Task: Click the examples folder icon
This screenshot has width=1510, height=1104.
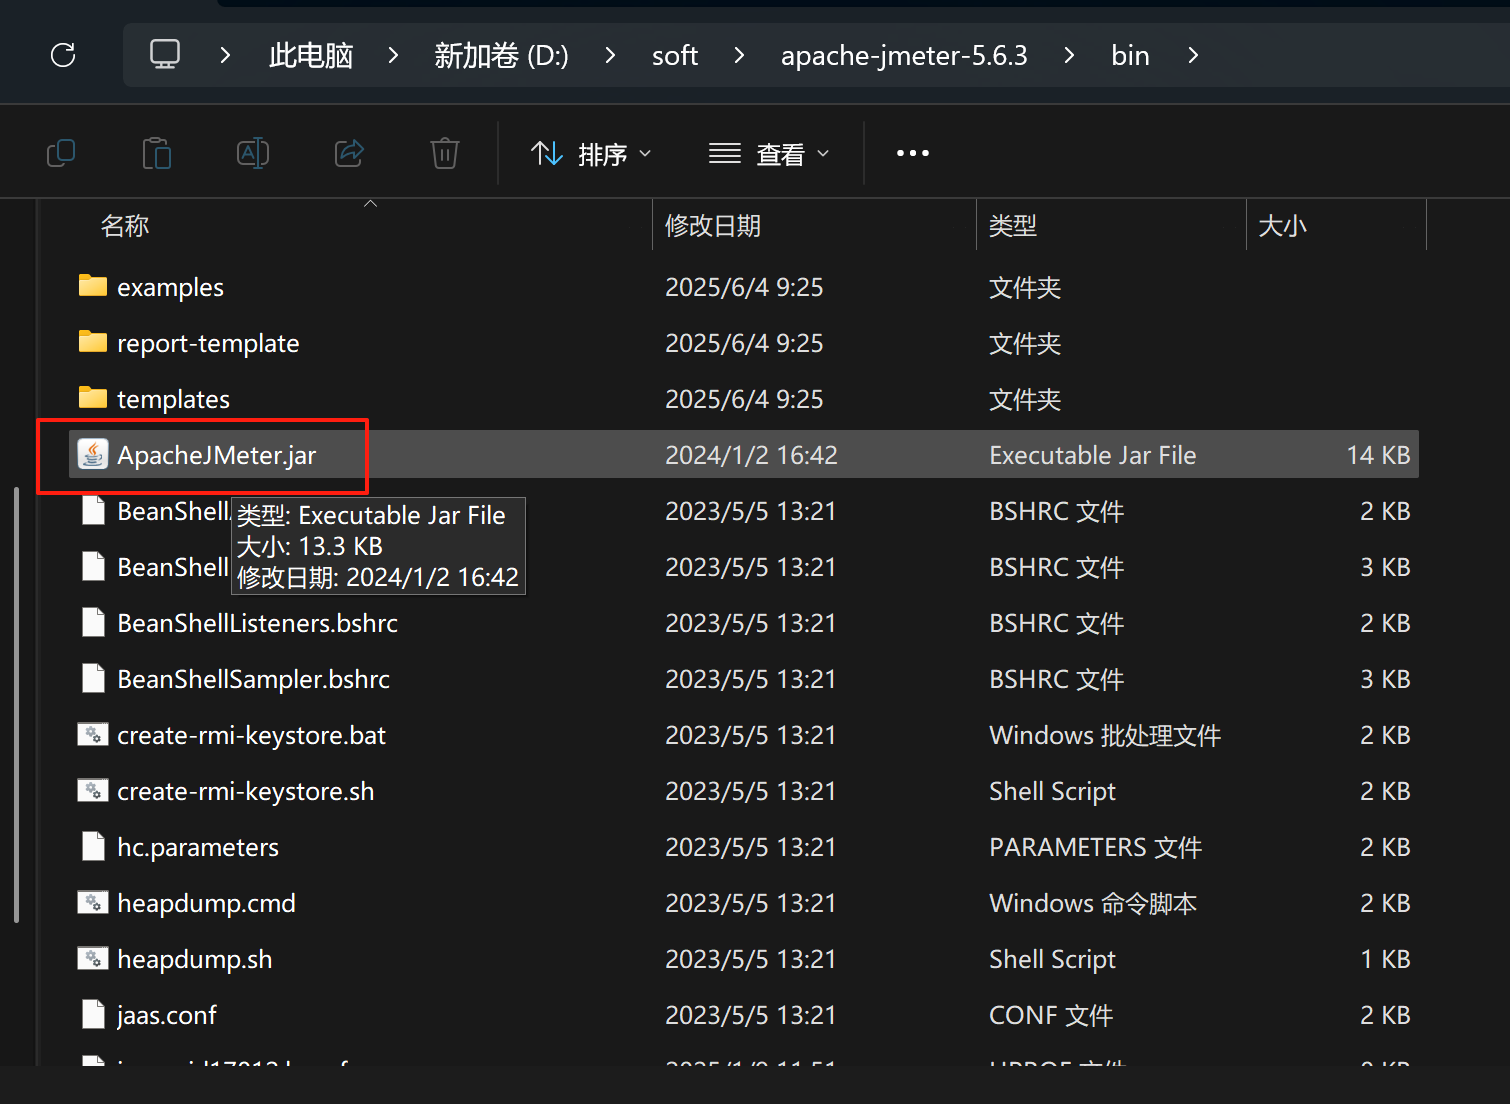Action: [93, 286]
